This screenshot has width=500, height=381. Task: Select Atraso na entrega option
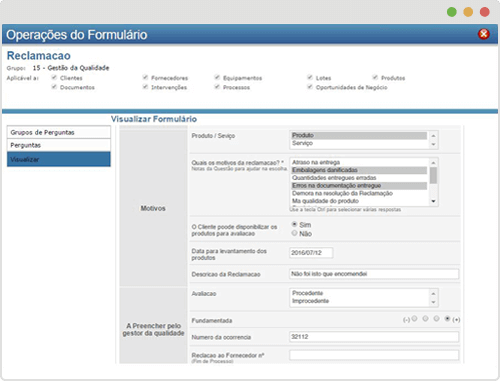[359, 162]
